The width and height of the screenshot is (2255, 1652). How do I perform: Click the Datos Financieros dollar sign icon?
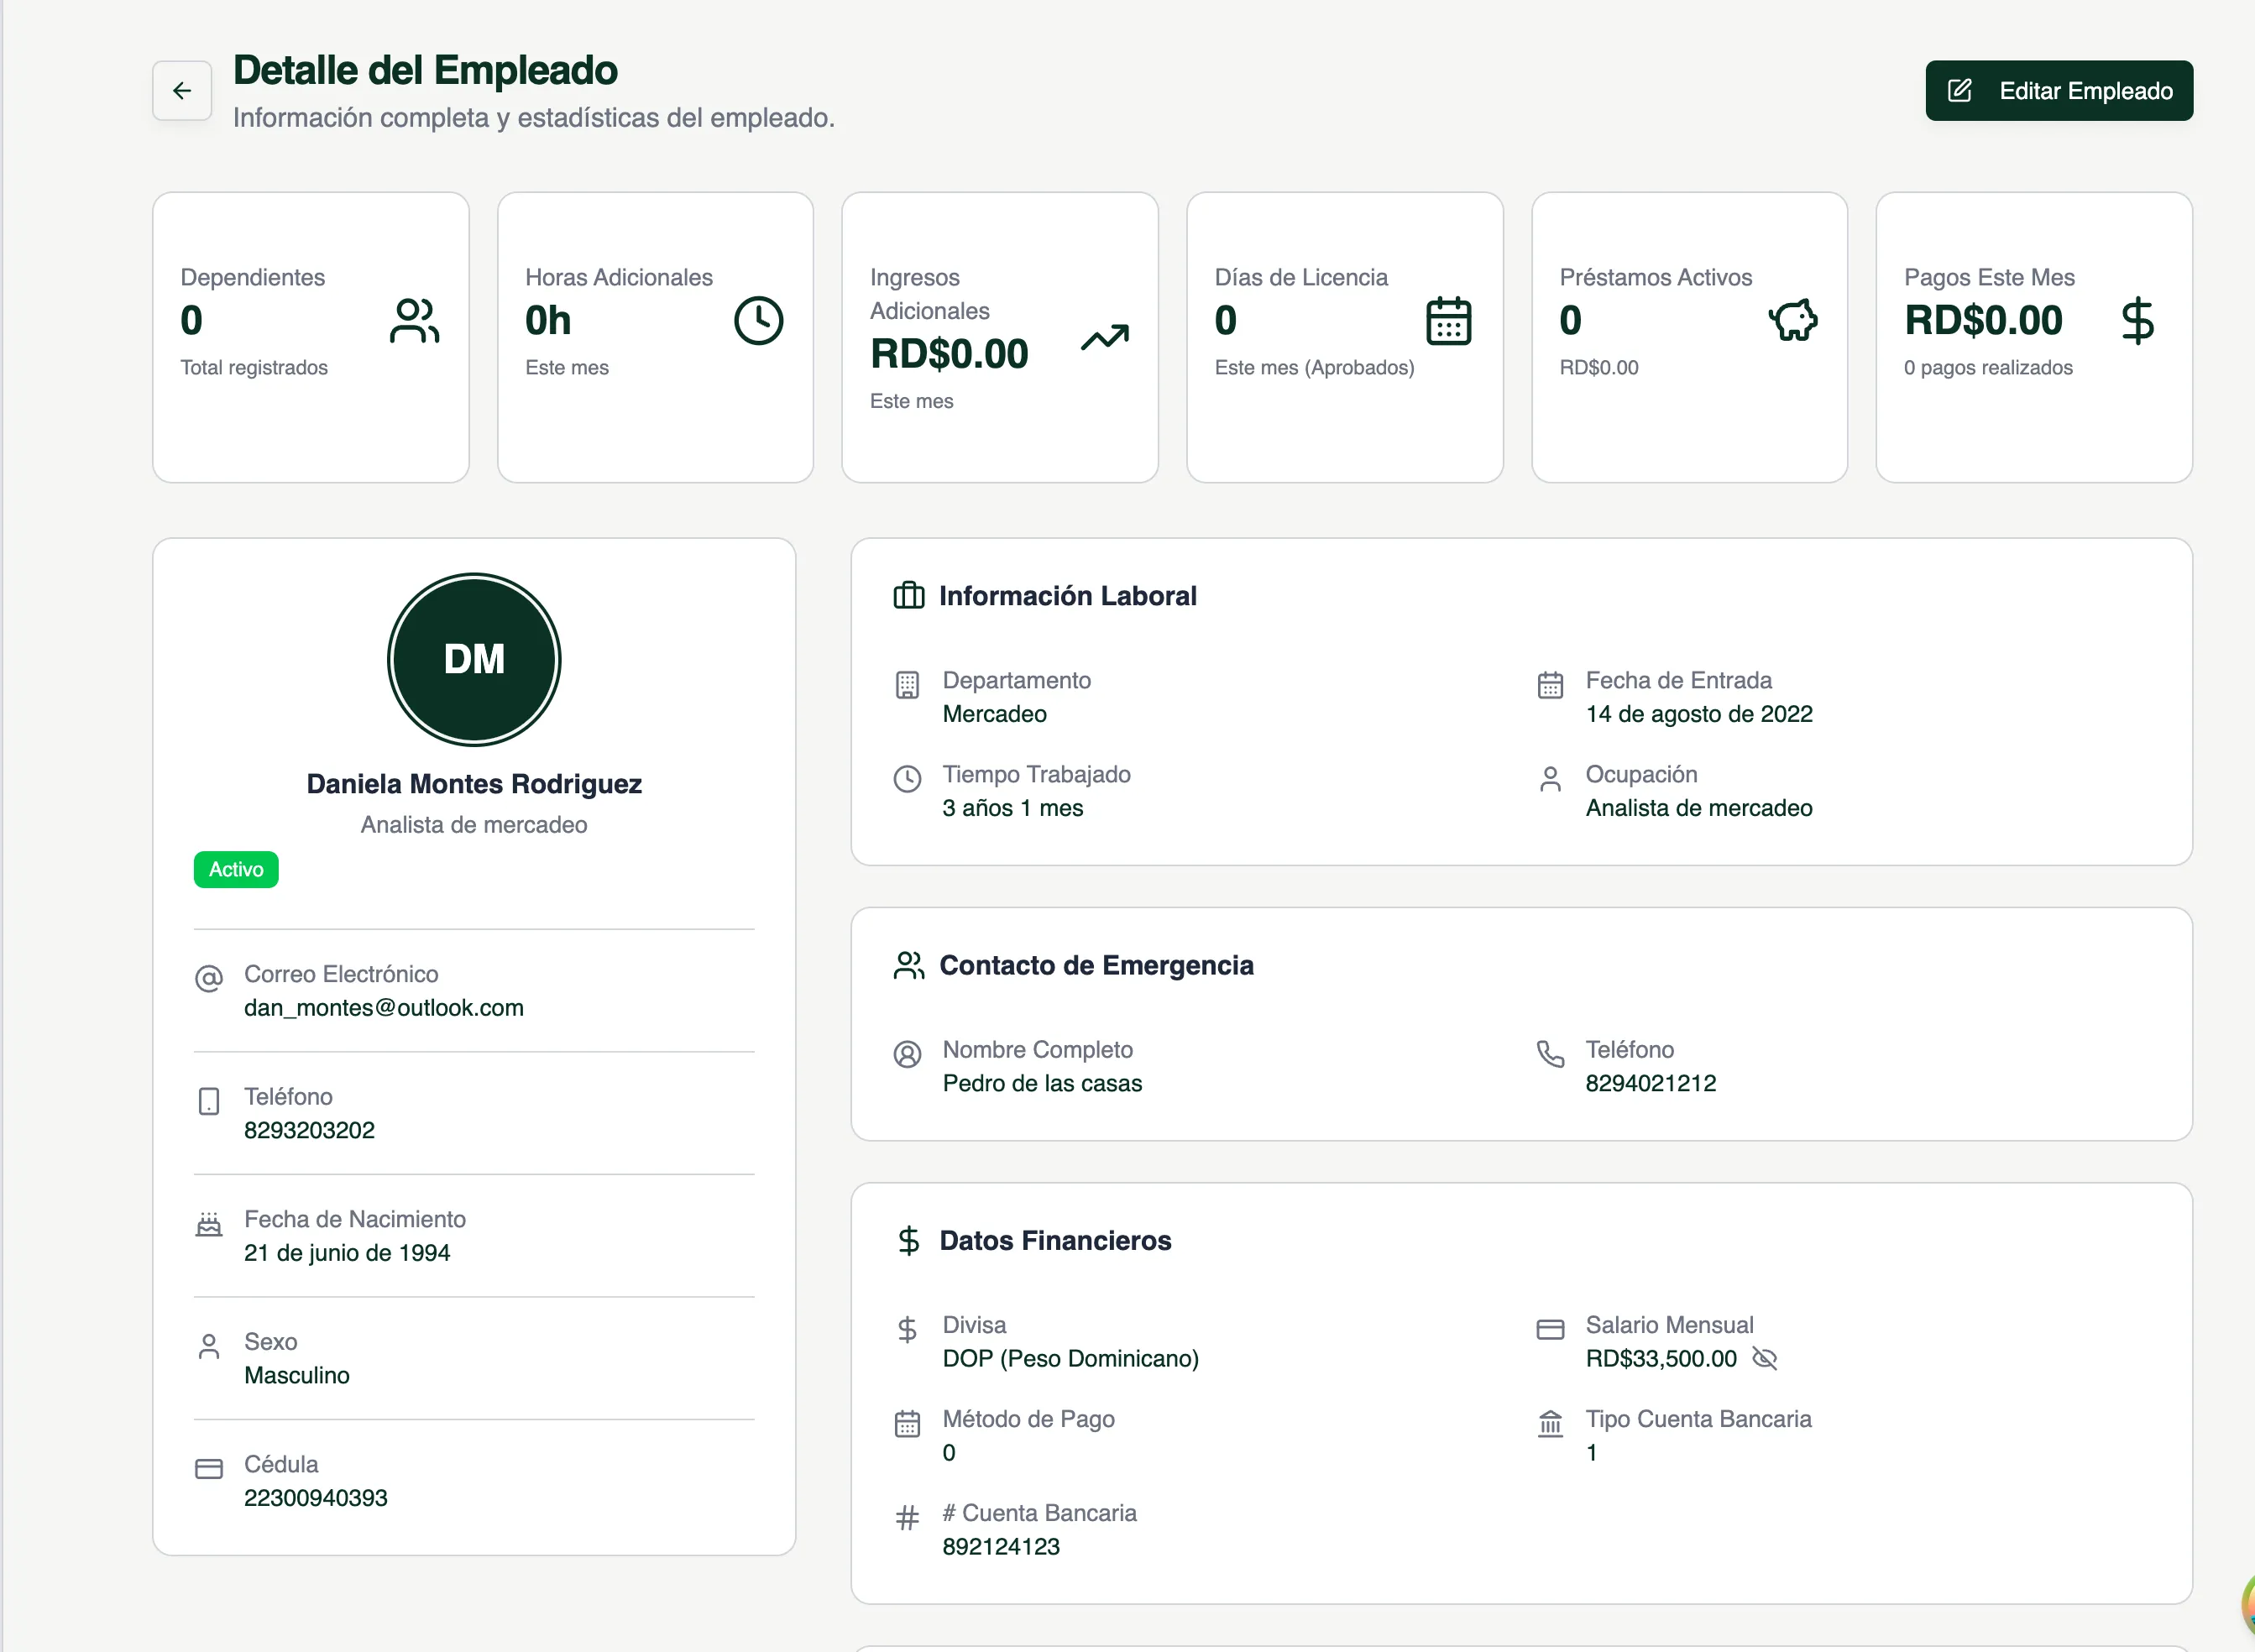click(908, 1241)
